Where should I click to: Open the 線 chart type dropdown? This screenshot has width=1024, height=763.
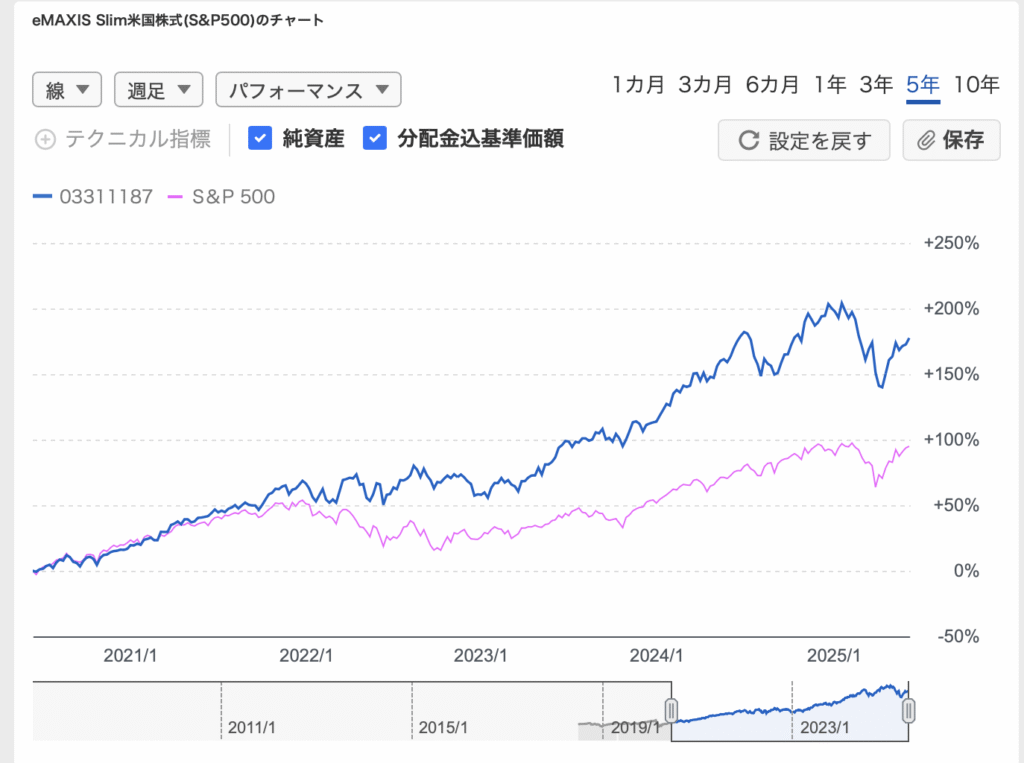point(67,89)
